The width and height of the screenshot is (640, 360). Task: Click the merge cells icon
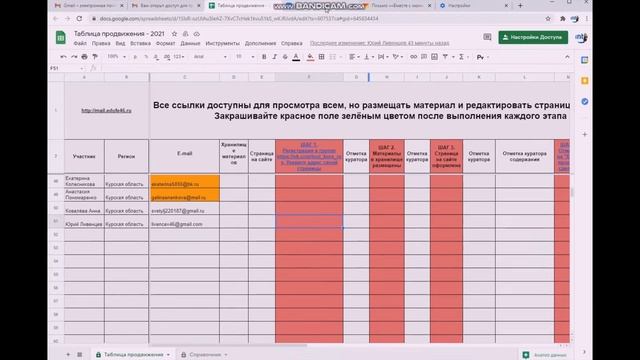(x=333, y=57)
